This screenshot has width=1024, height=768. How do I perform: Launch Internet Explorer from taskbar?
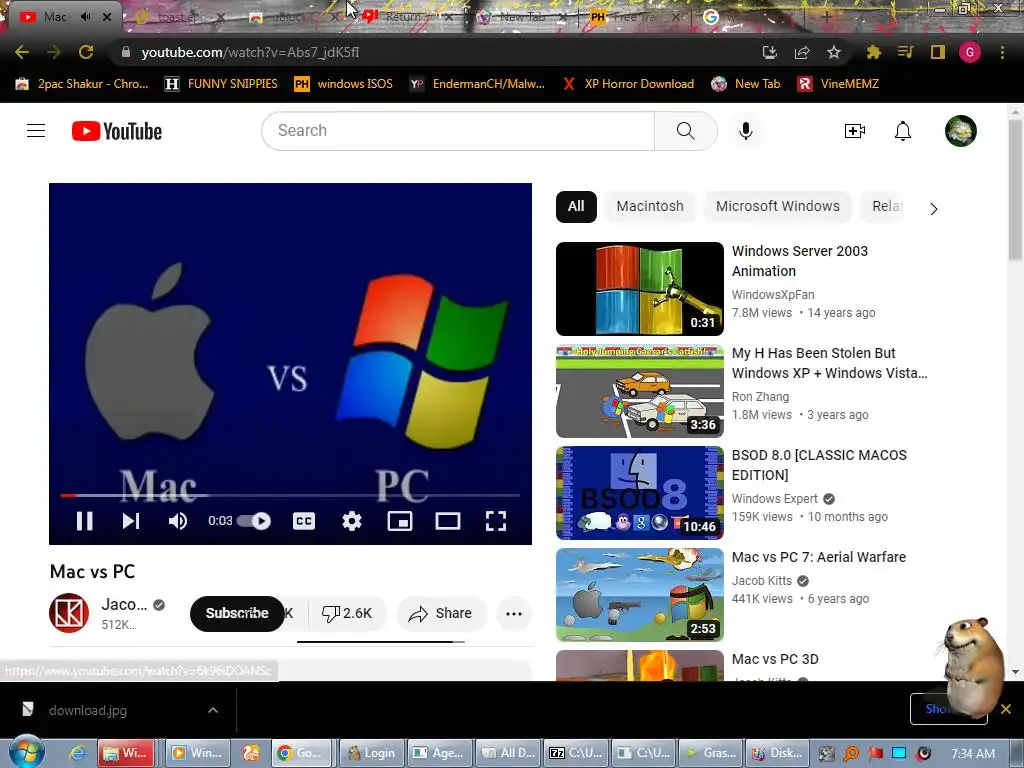coord(77,753)
